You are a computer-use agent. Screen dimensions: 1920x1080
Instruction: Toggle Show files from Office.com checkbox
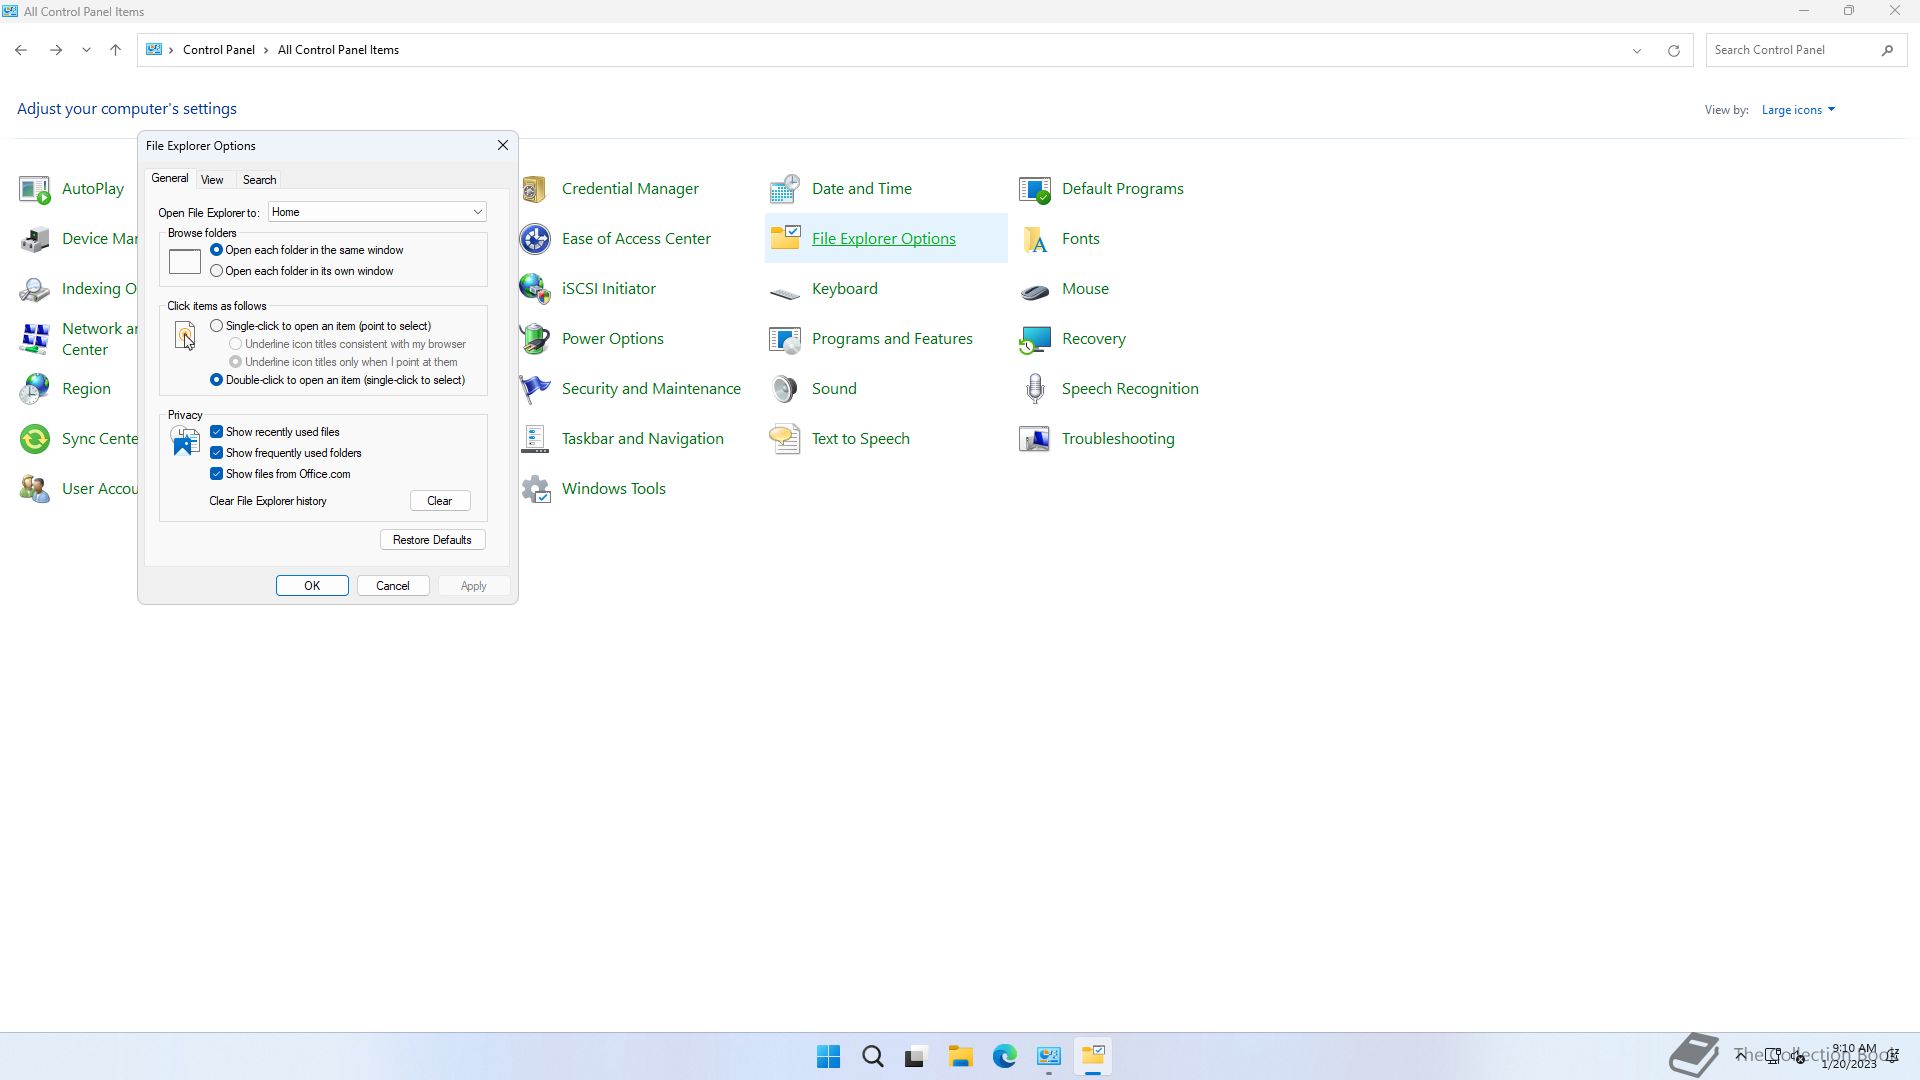(x=217, y=474)
